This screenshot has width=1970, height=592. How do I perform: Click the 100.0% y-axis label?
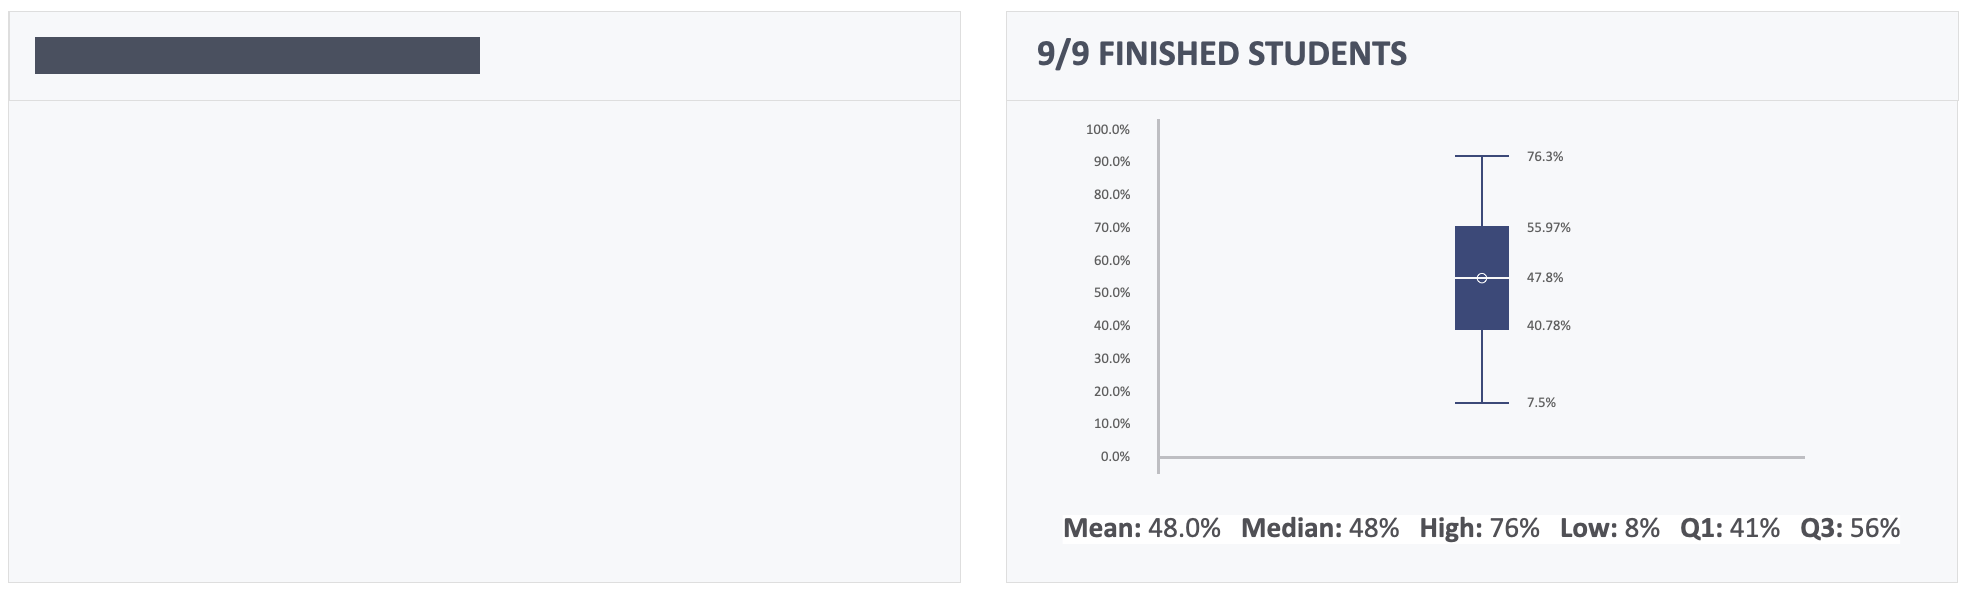[x=1108, y=130]
